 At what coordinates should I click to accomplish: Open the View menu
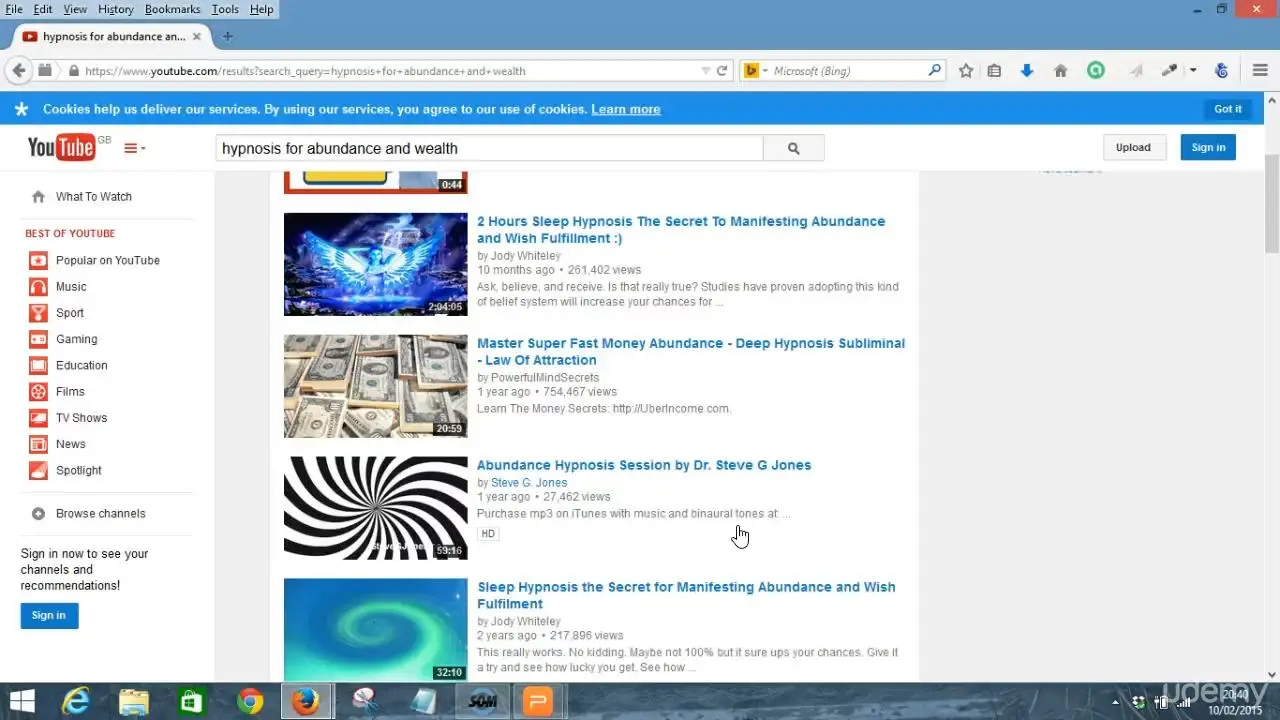[x=75, y=9]
